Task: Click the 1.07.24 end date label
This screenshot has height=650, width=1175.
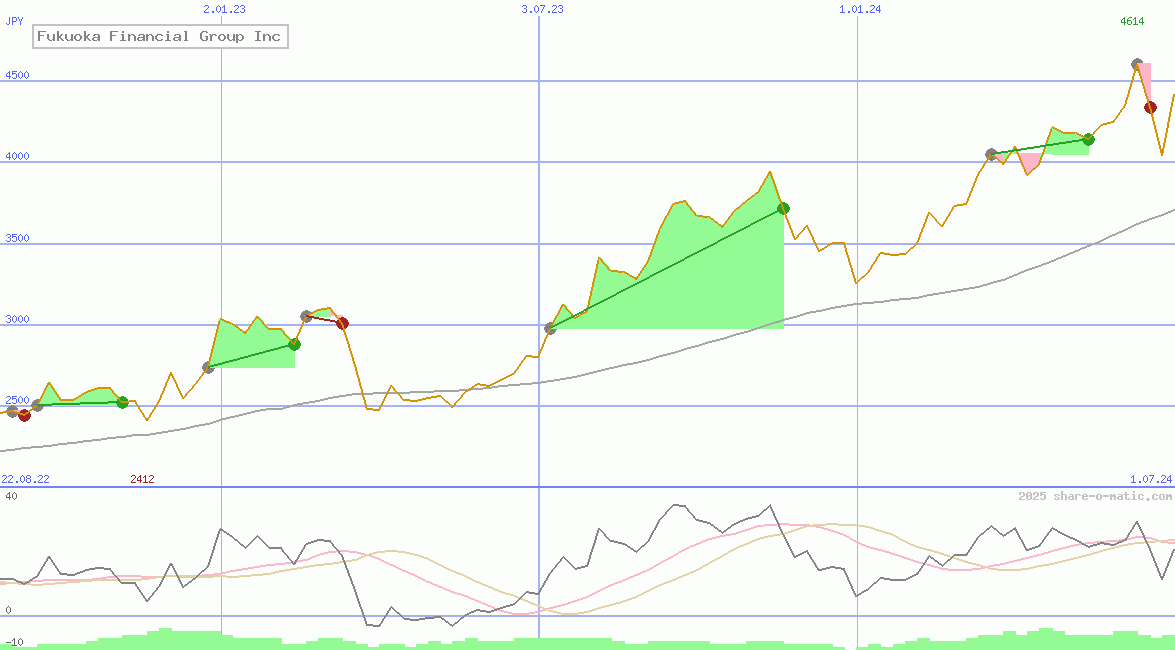Action: click(x=1151, y=479)
